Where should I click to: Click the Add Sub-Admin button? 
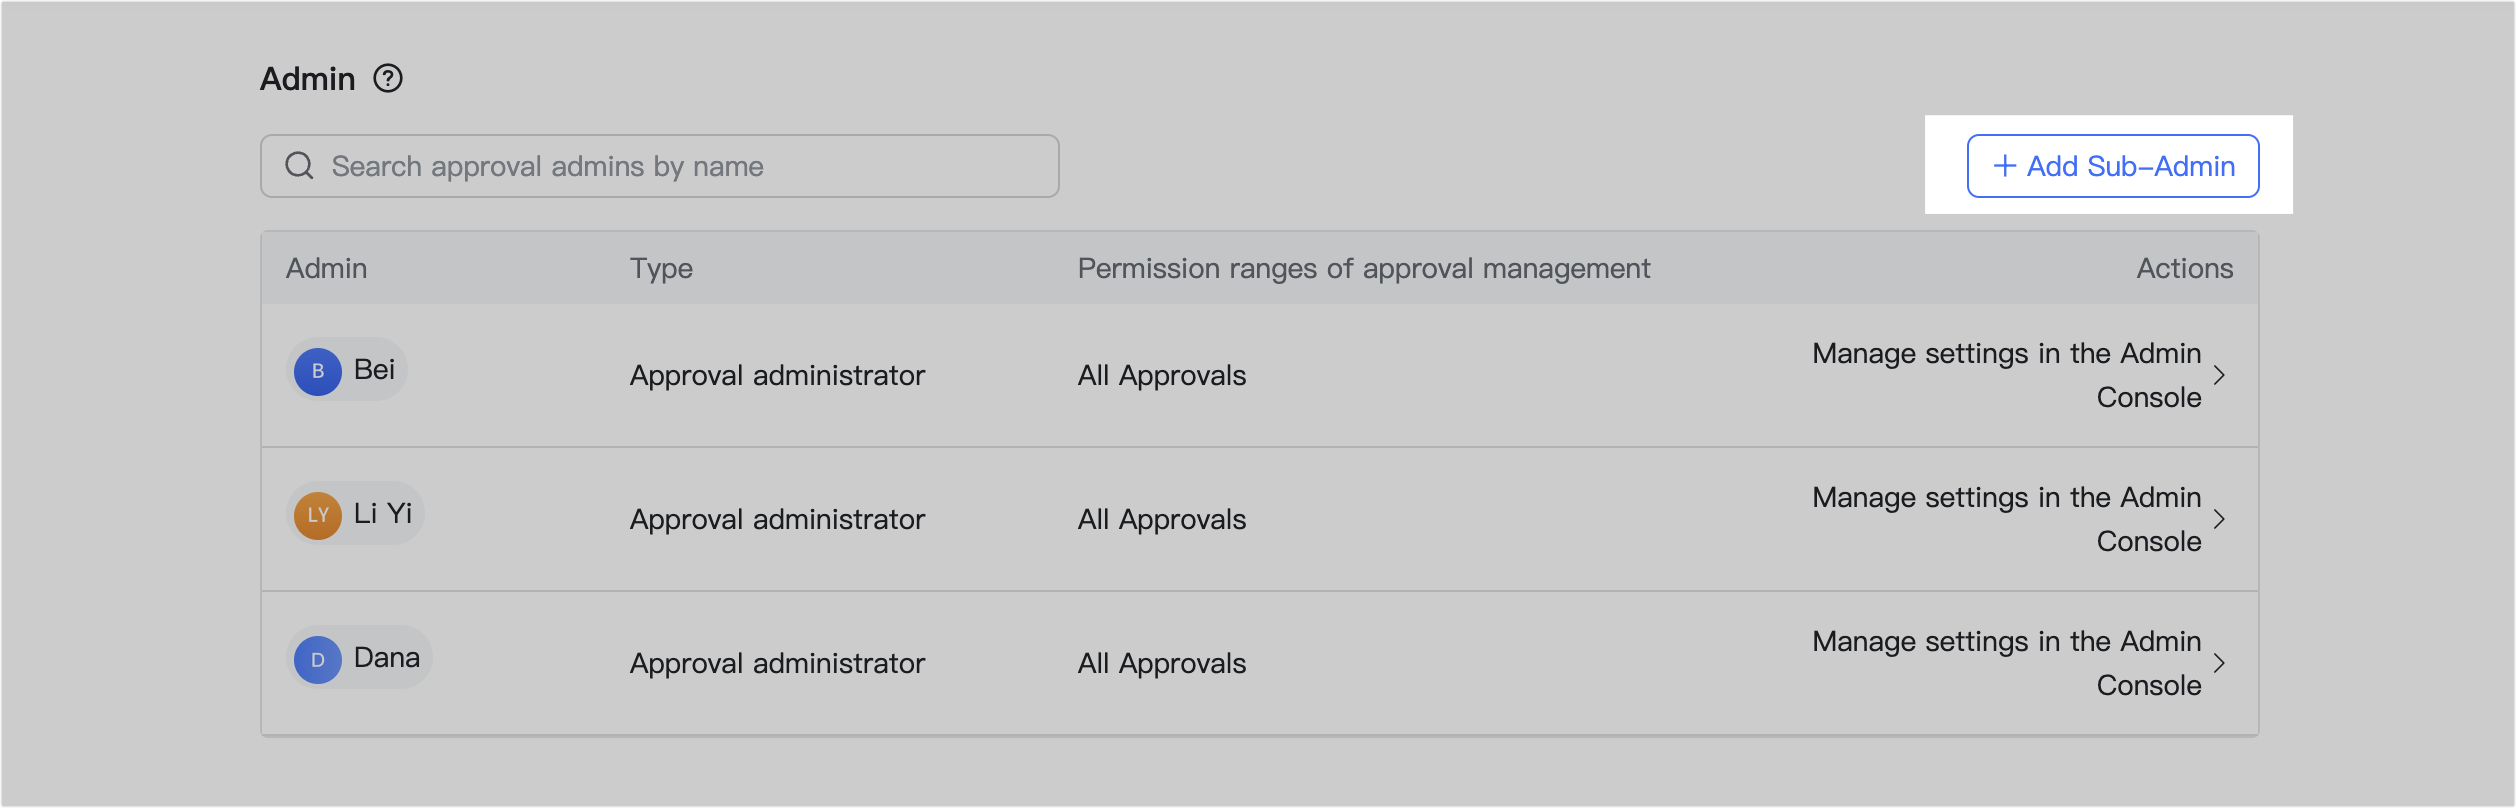(x=2113, y=166)
